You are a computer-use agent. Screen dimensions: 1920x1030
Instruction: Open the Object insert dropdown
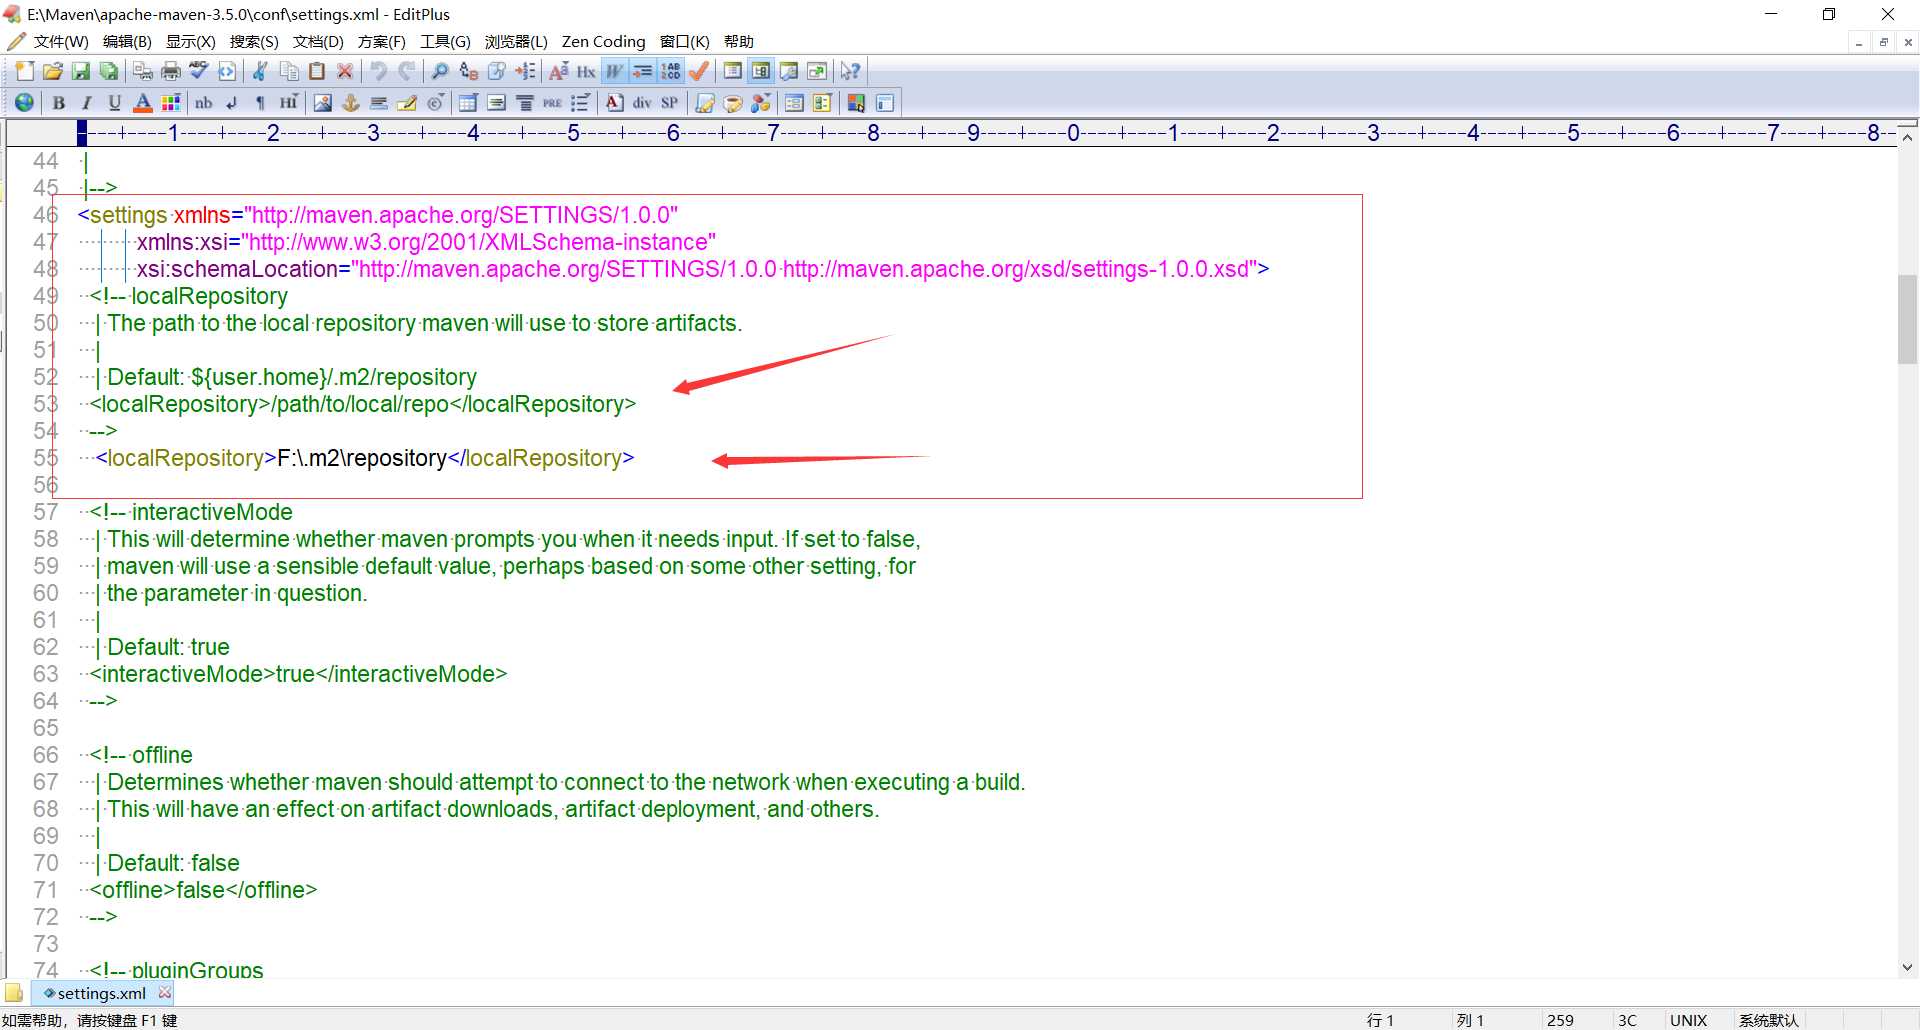761,102
